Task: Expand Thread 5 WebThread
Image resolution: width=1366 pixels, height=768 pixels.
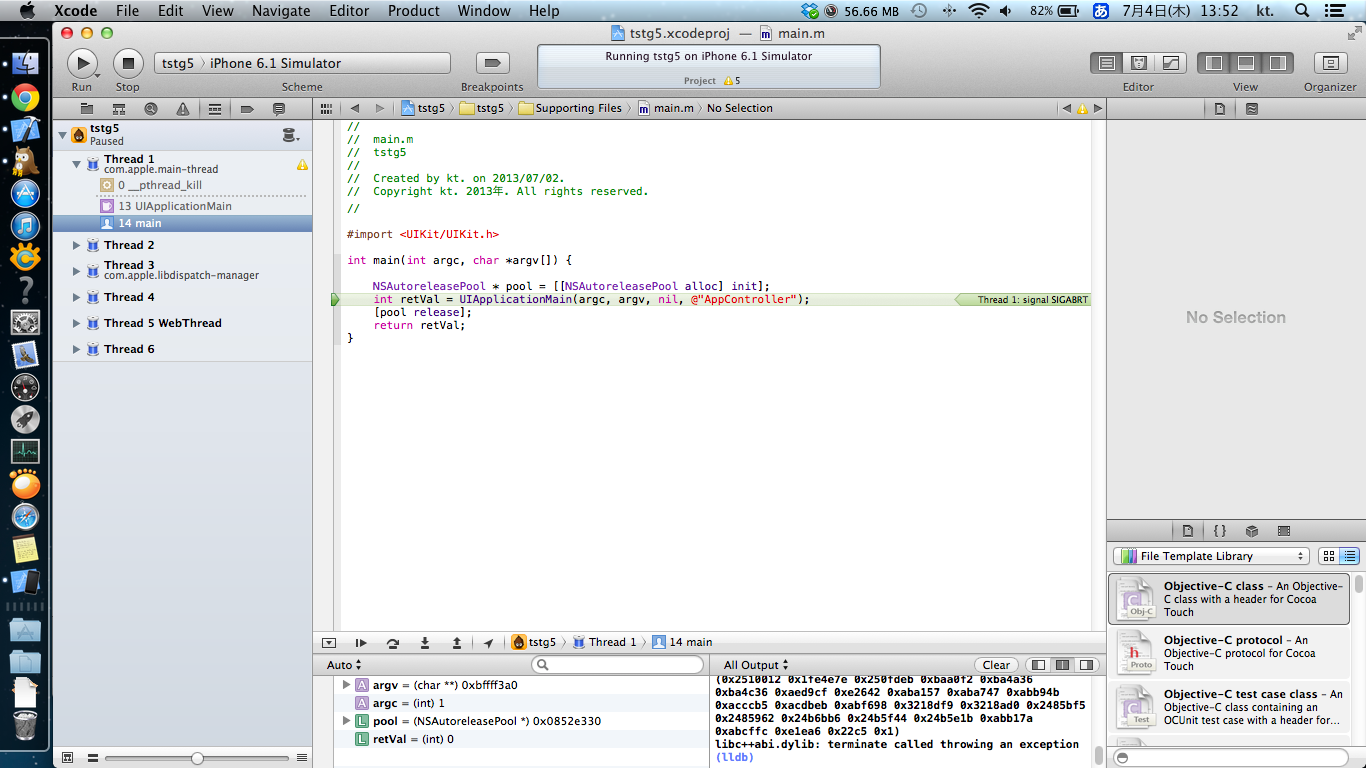Action: (77, 323)
